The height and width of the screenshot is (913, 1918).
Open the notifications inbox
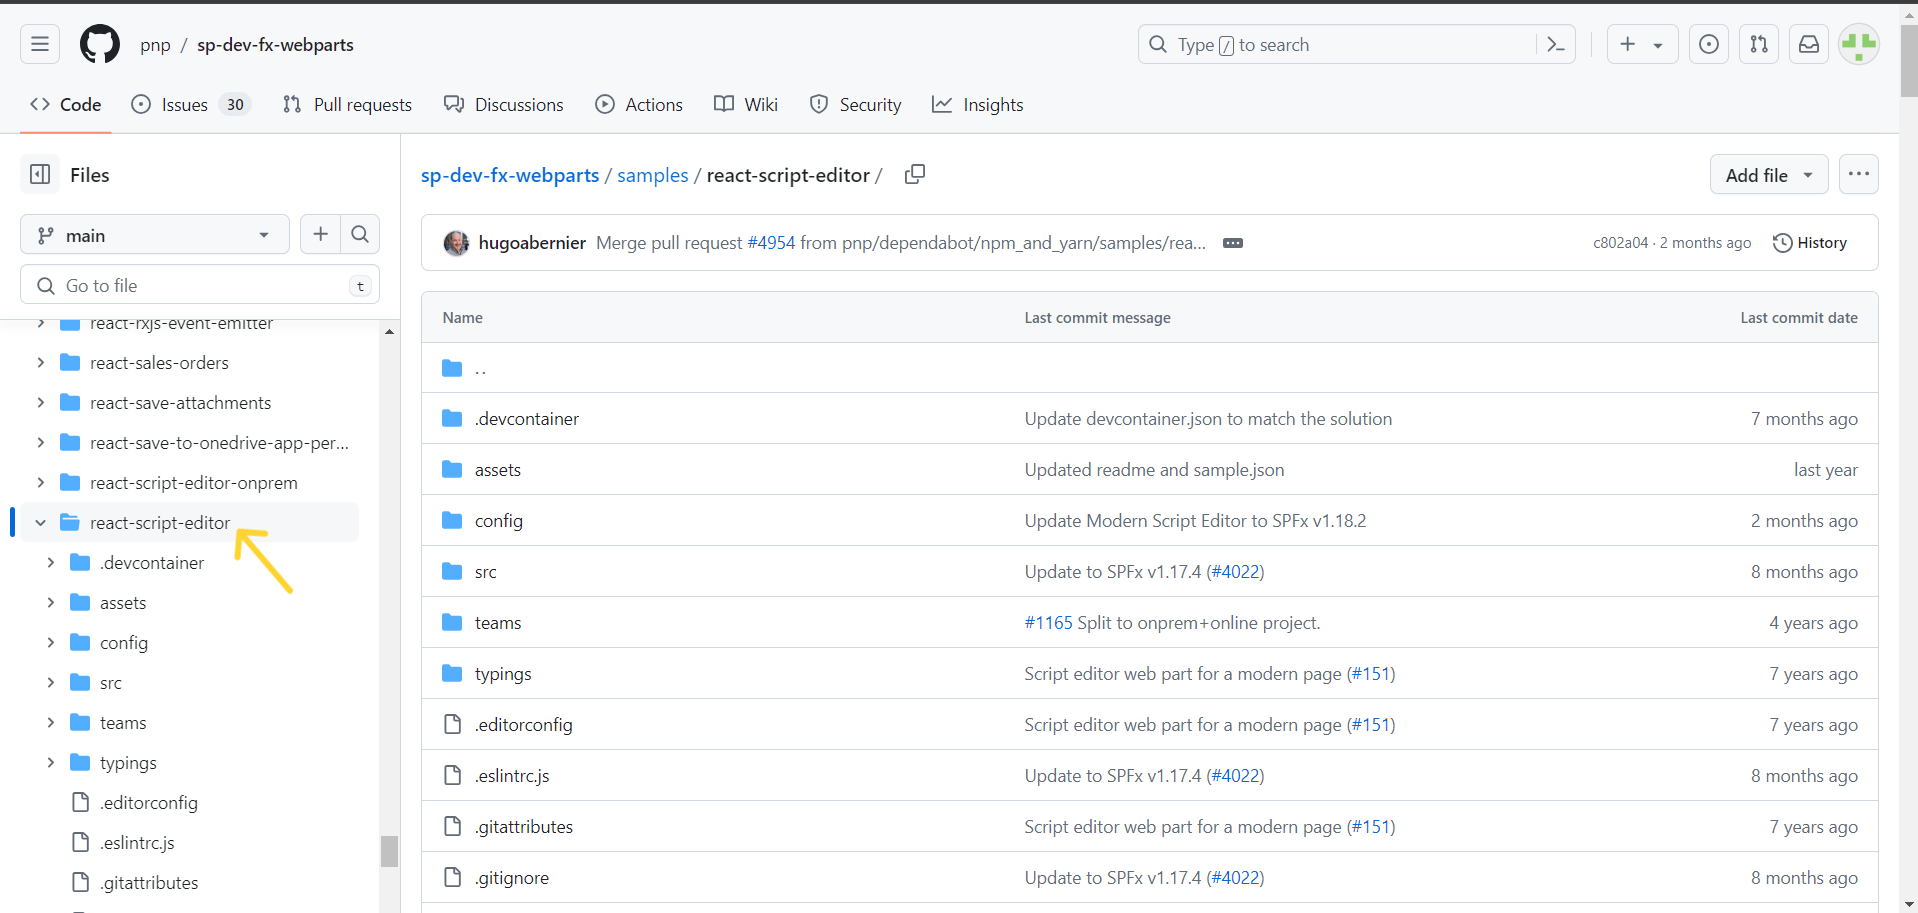(1808, 44)
